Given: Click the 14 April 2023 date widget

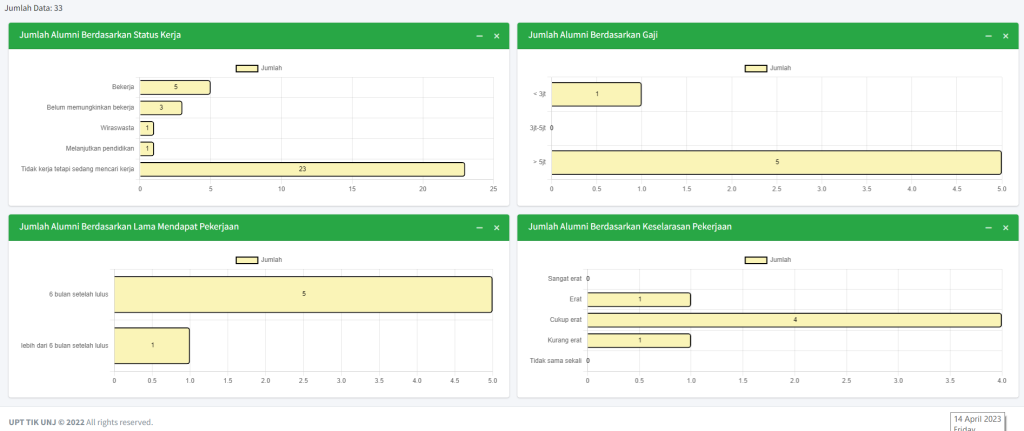Looking at the screenshot, I should [977, 420].
